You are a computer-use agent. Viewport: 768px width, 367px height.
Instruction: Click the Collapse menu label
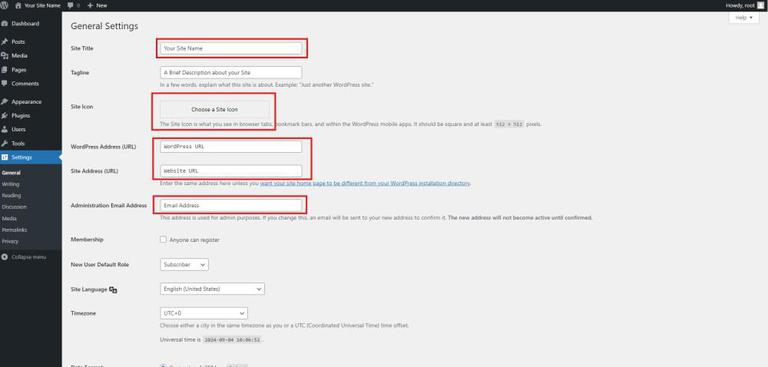[29, 257]
